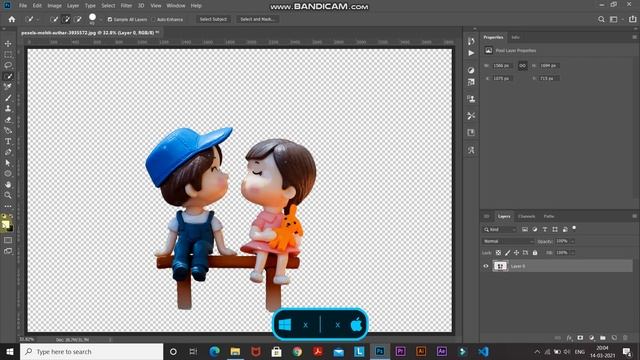
Task: Select the Eraser tool
Action: point(8,120)
